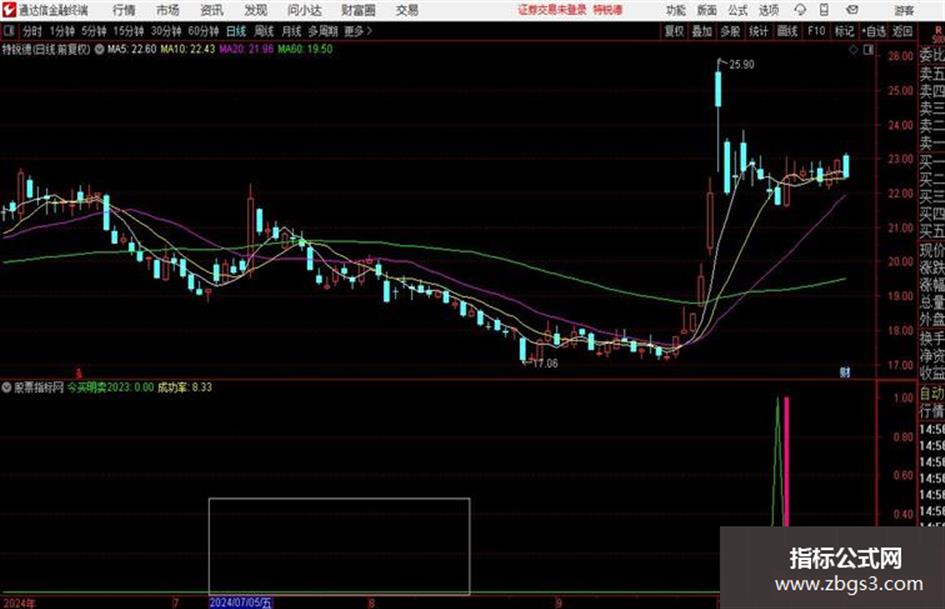The image size is (945, 609).
Task: Click the 特锐德(日线 前复权) chart title
Action: 46,49
